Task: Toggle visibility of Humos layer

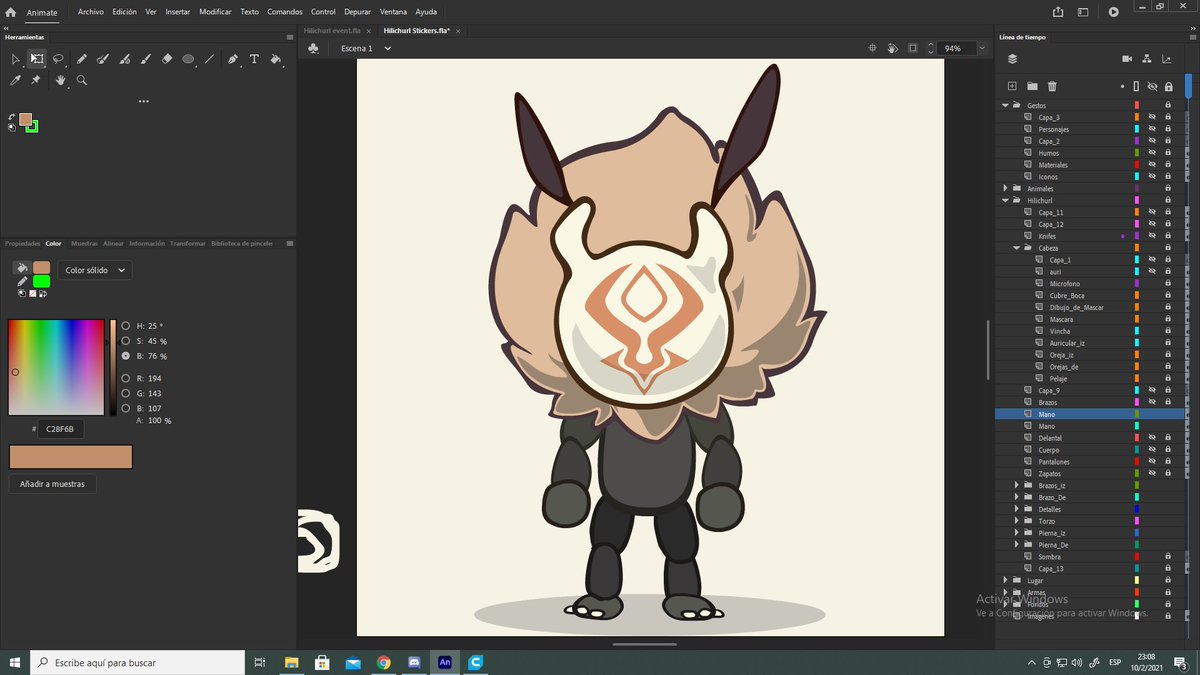Action: [x=1152, y=153]
